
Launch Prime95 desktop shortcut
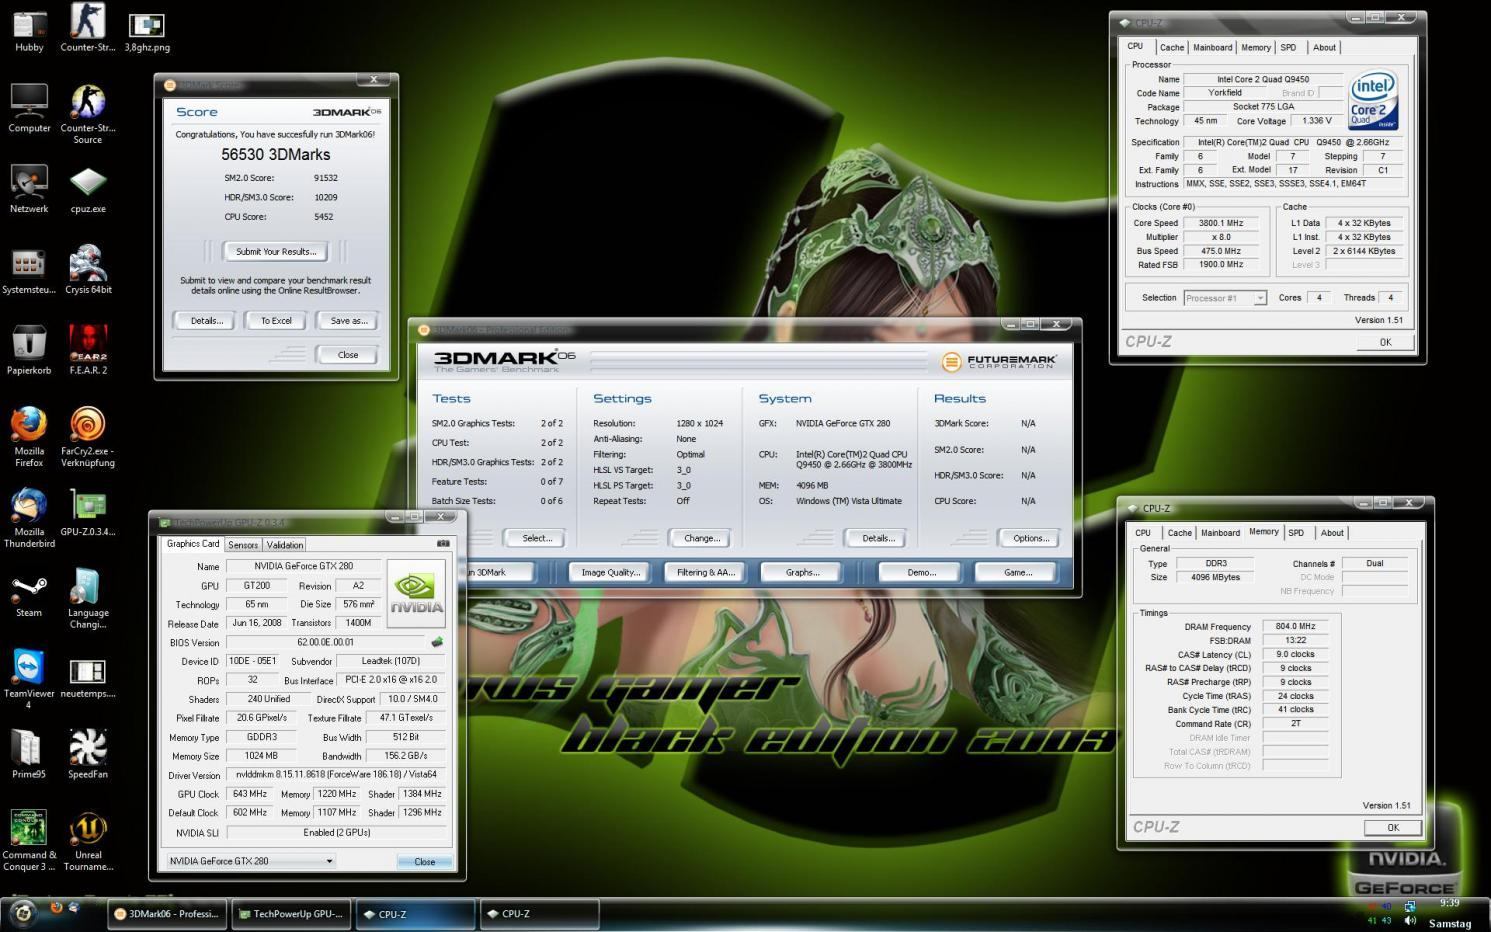coord(29,755)
